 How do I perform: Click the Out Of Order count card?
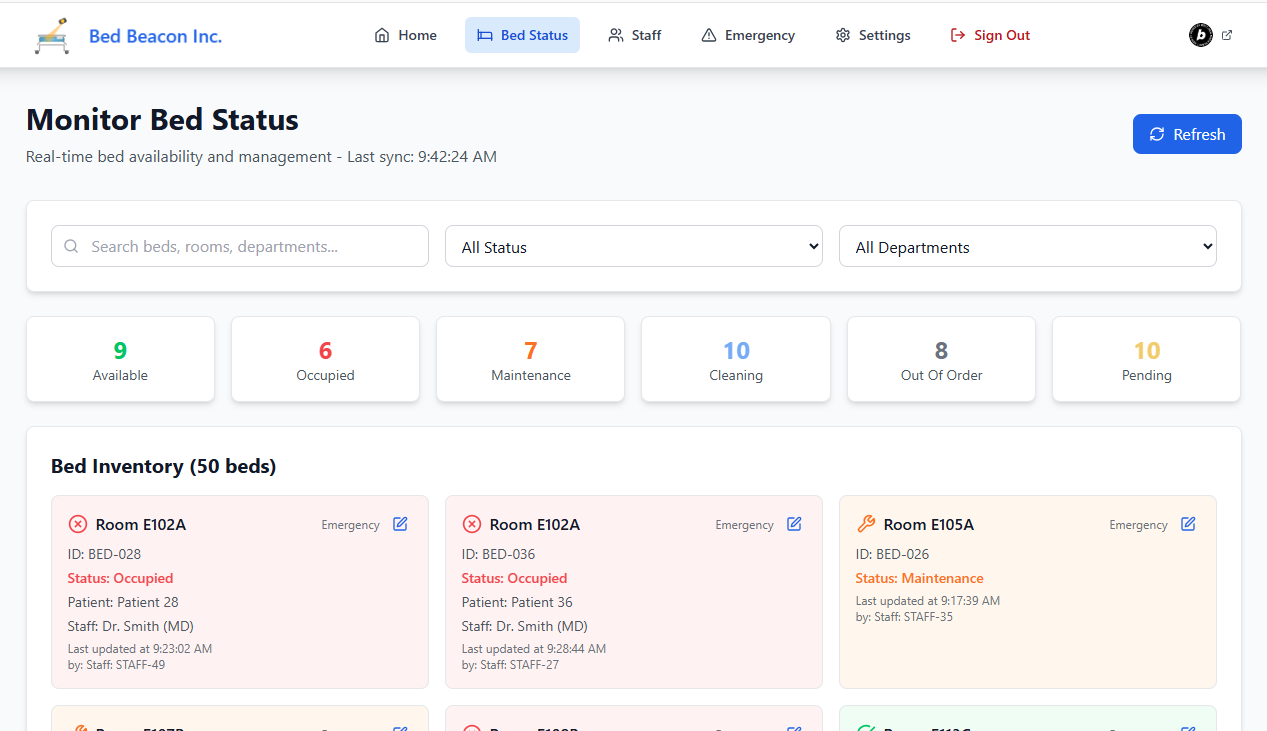pos(941,360)
